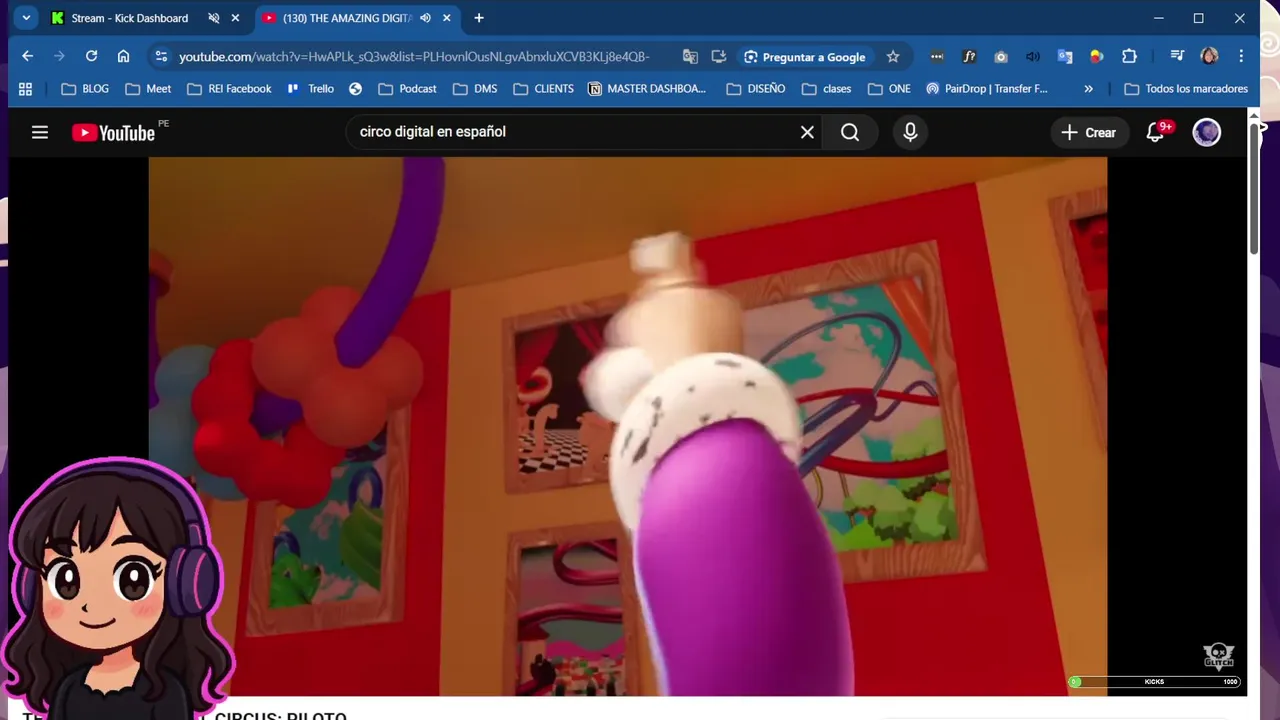Open the DISEÑO bookmarks folder
The width and height of the screenshot is (1280, 720).
coord(756,89)
